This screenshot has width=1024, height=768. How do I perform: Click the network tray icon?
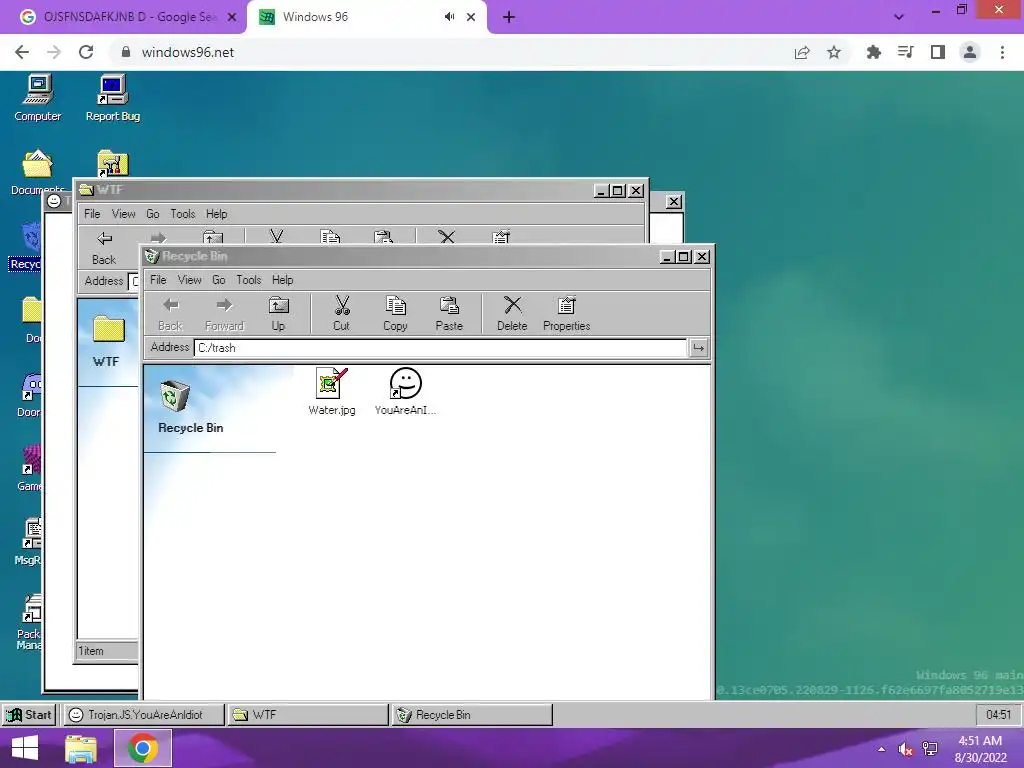click(930, 749)
